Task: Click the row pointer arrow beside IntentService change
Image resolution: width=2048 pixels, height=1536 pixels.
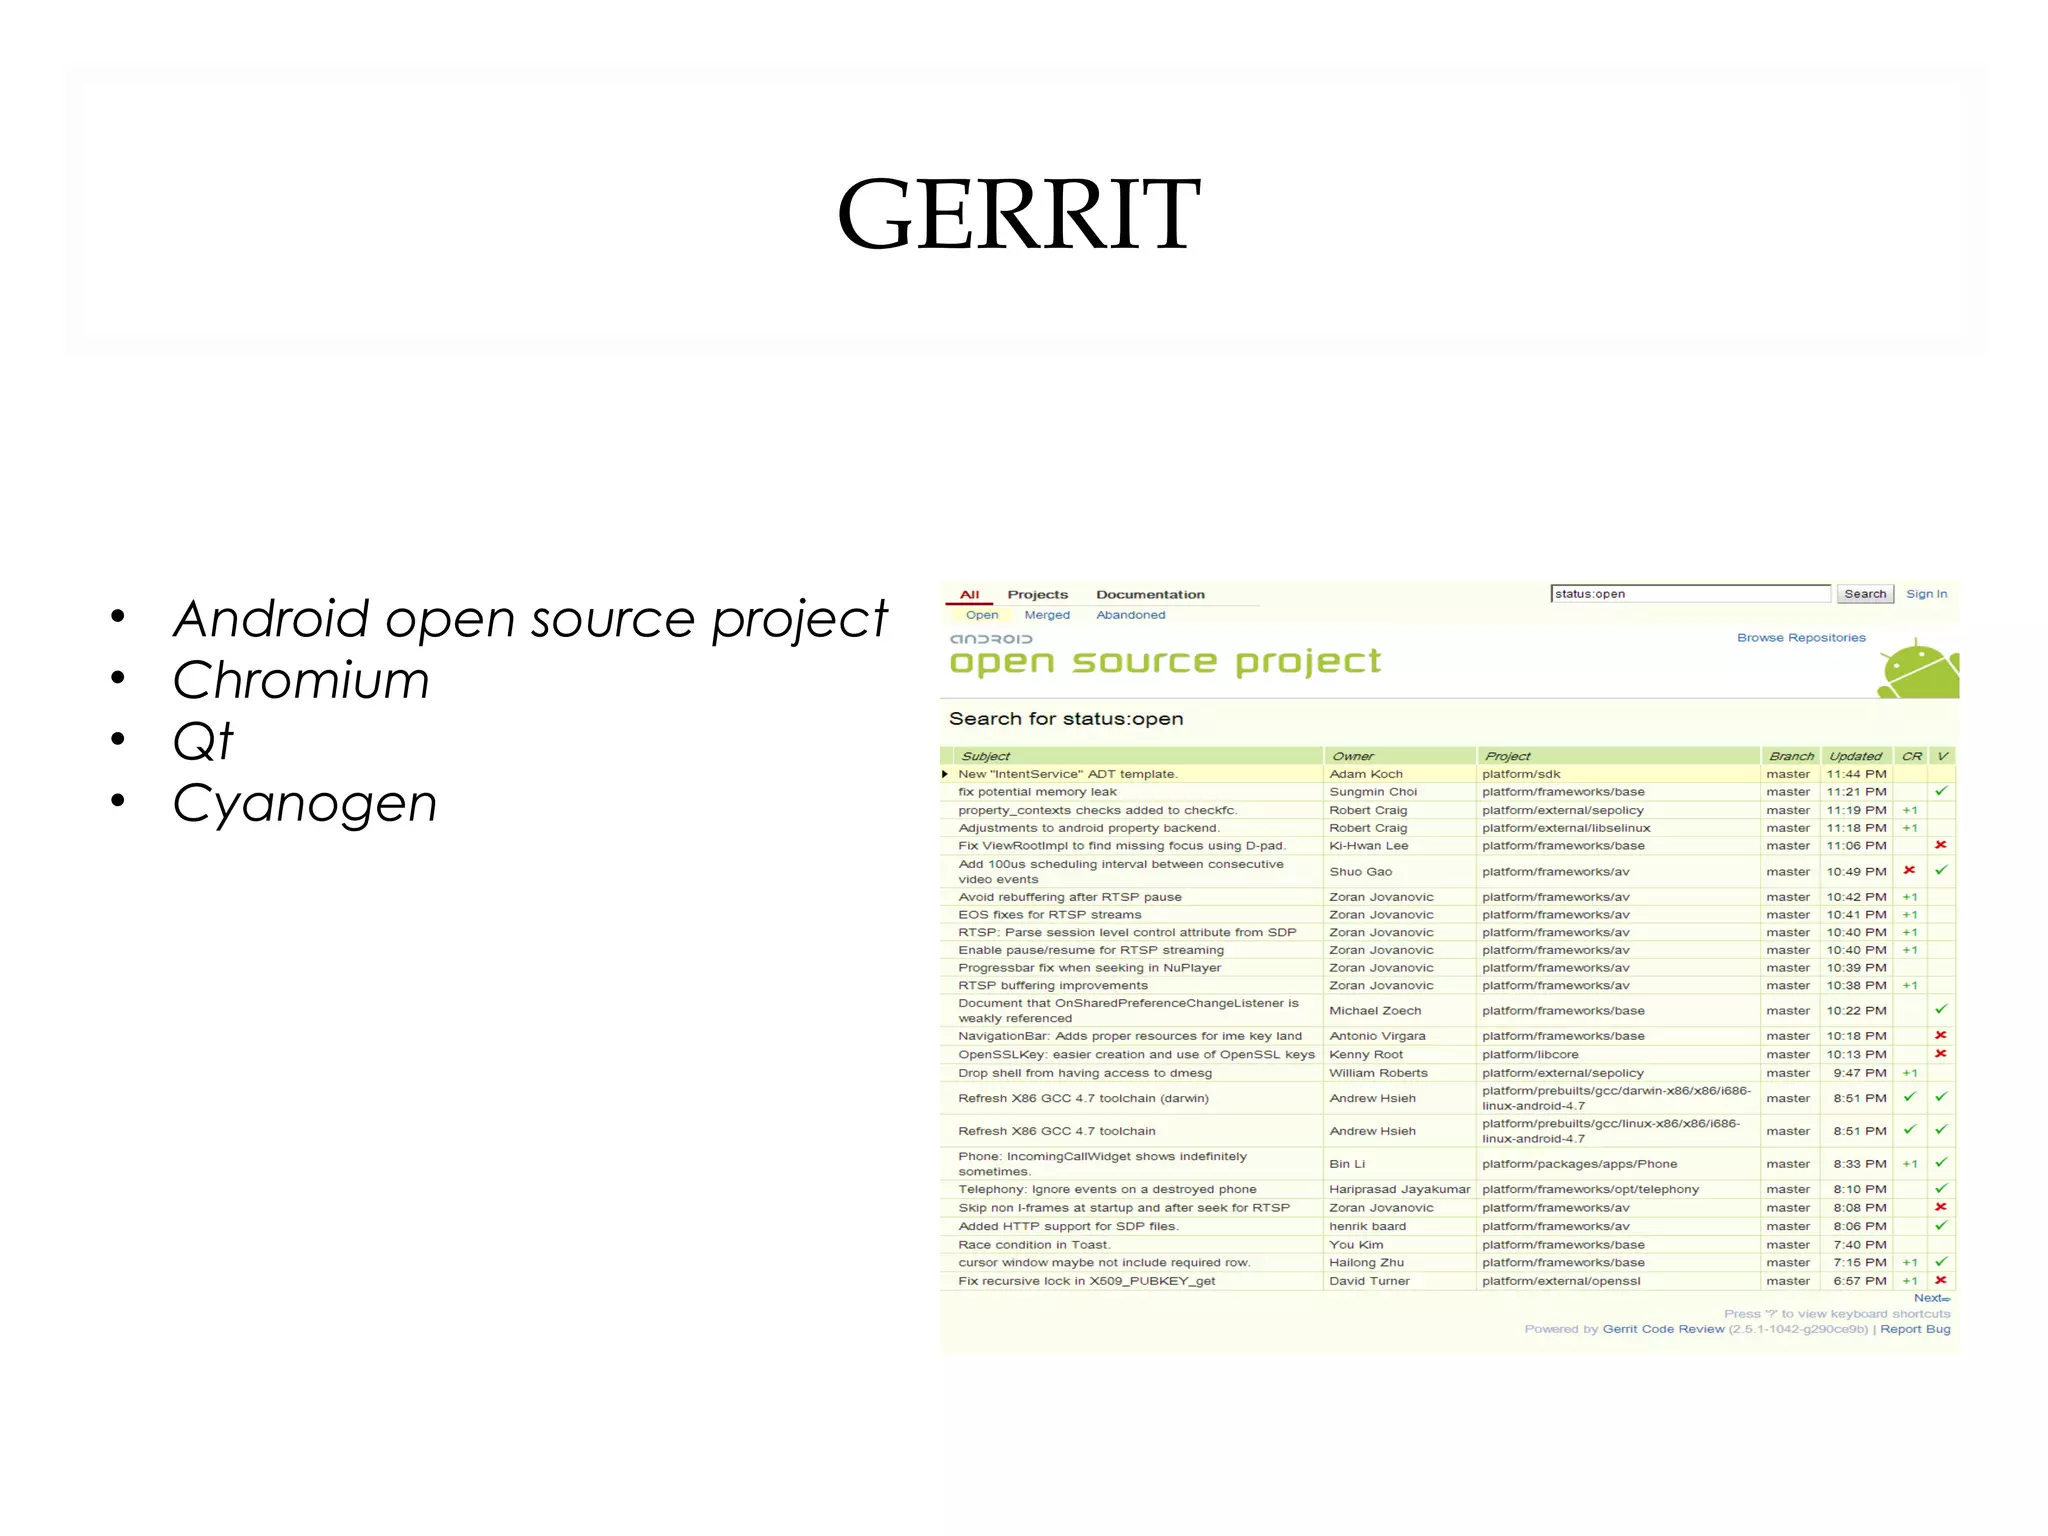Action: pos(945,774)
